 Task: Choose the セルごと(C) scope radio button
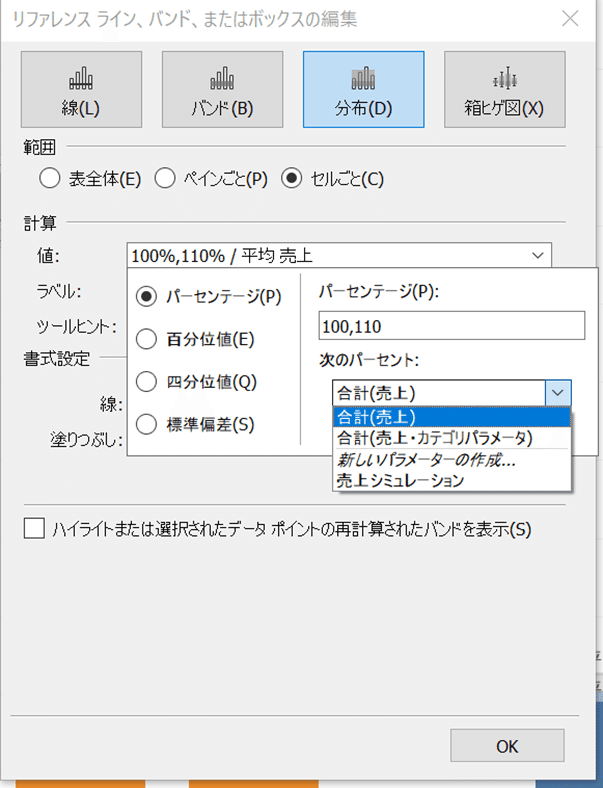(291, 178)
